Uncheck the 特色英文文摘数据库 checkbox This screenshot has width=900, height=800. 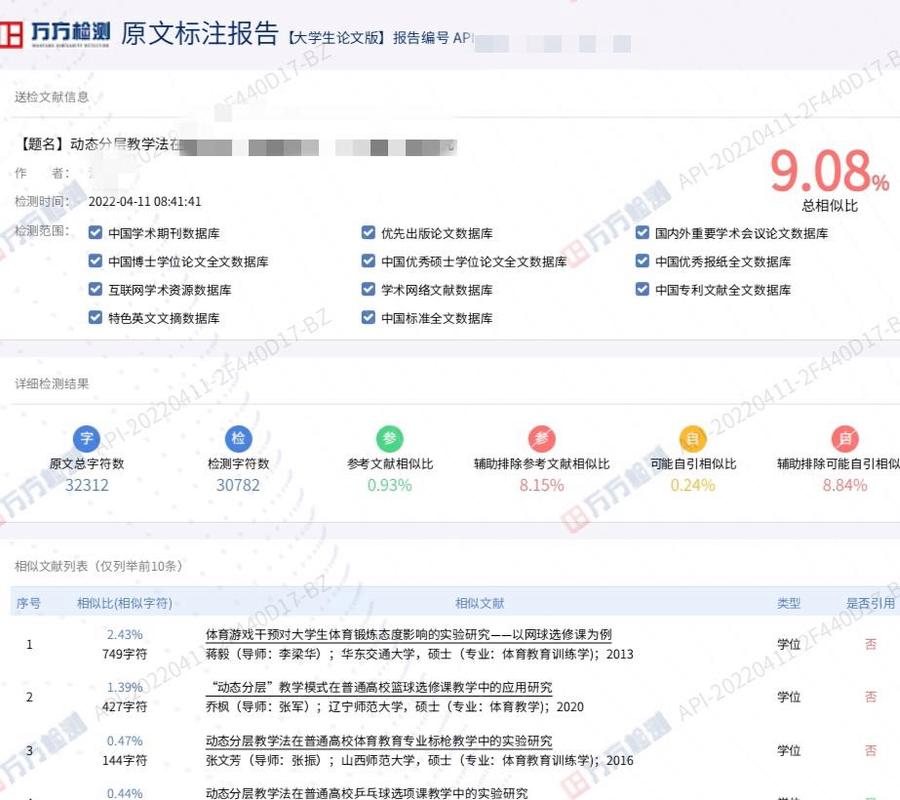coord(95,318)
